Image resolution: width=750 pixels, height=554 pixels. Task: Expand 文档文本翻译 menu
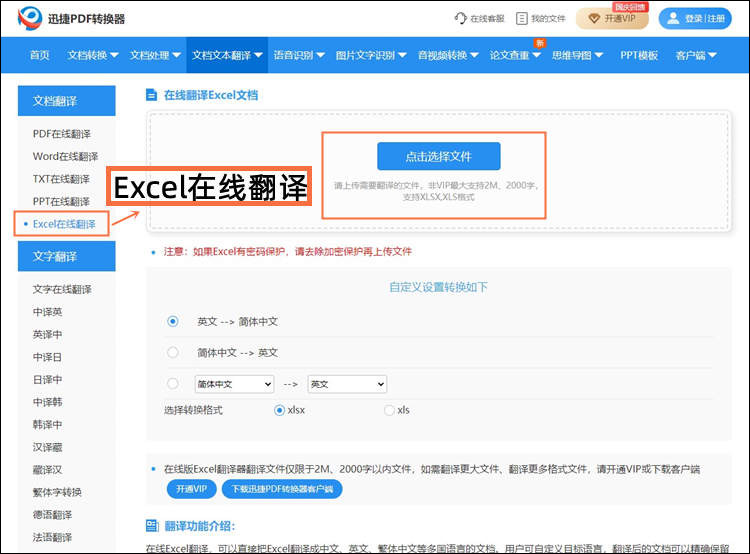click(227, 55)
